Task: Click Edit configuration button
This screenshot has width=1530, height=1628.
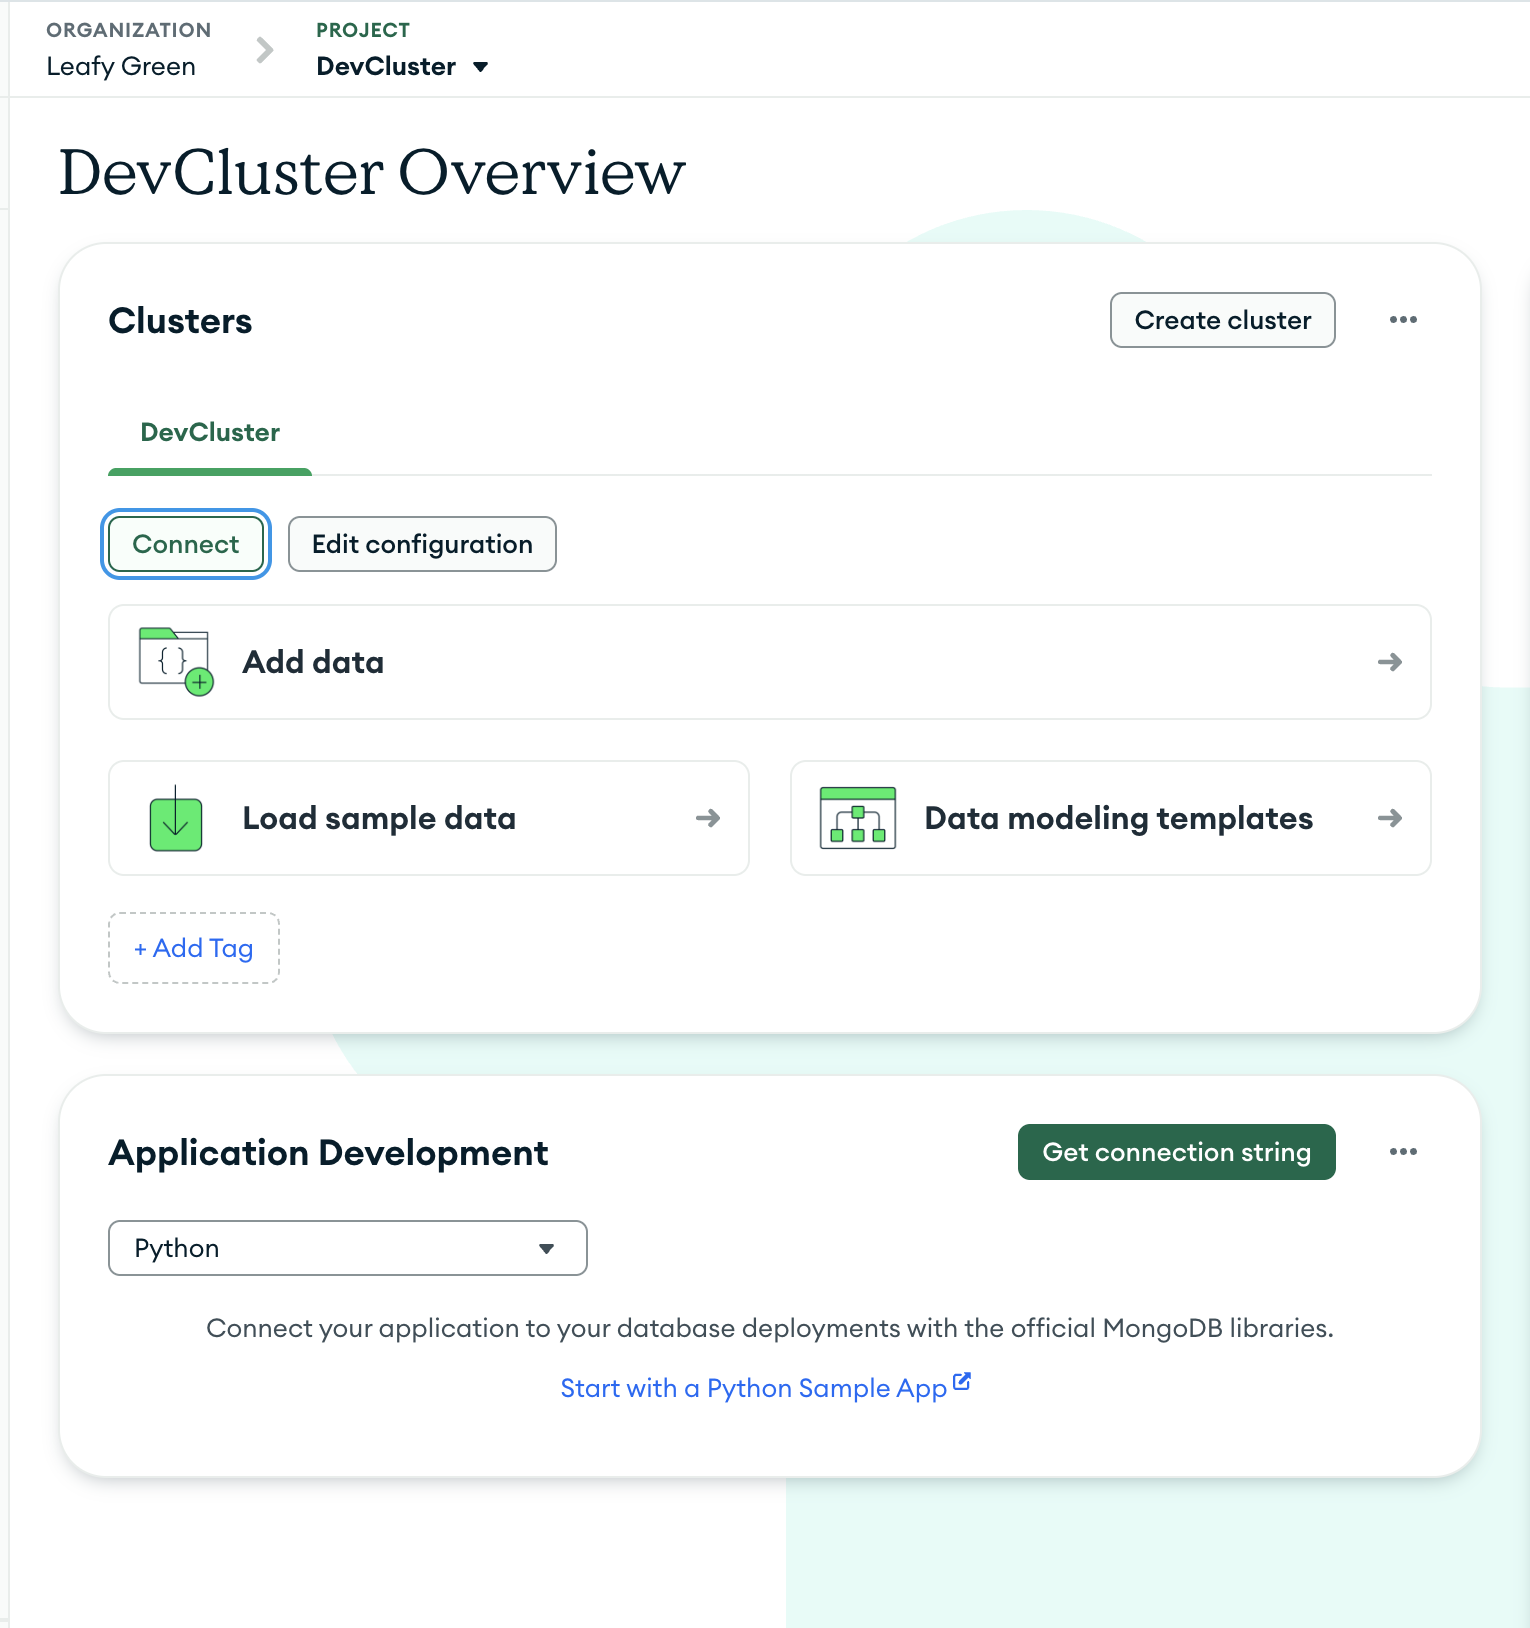Action: tap(422, 544)
